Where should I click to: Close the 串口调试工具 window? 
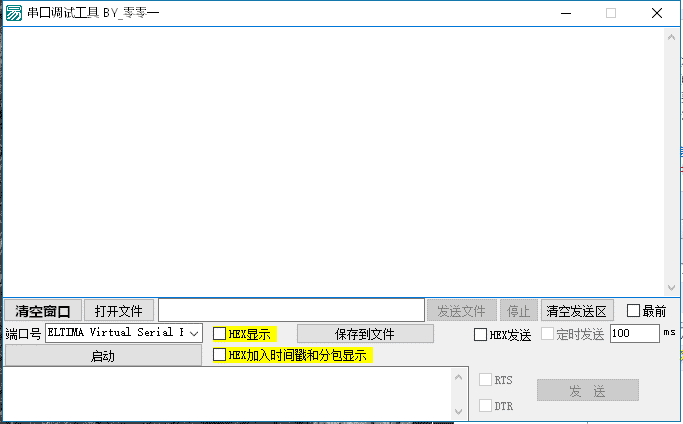pyautogui.click(x=657, y=14)
